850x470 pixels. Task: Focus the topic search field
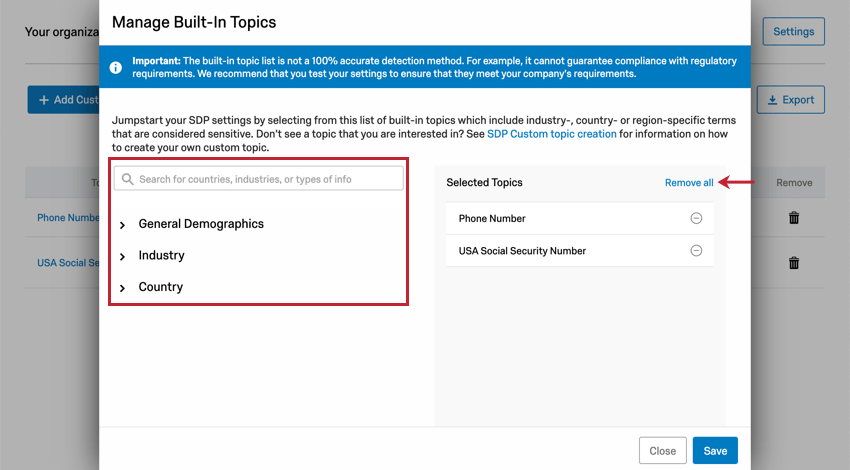pos(265,179)
